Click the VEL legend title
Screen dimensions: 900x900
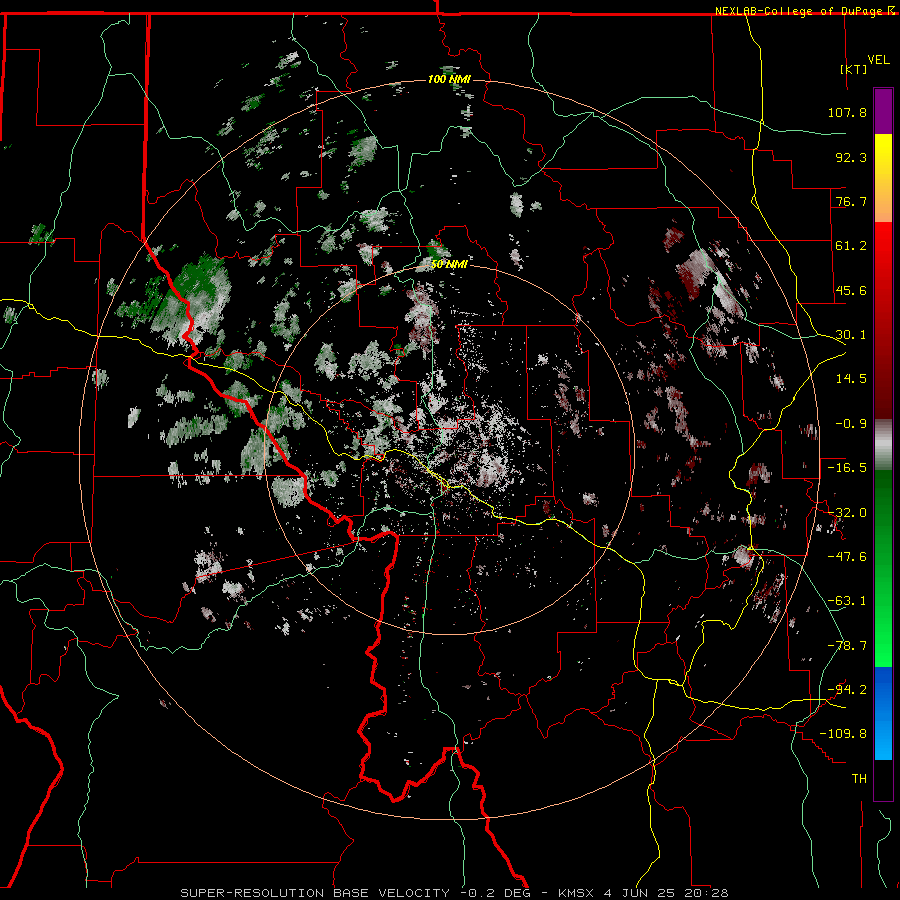pyautogui.click(x=878, y=60)
